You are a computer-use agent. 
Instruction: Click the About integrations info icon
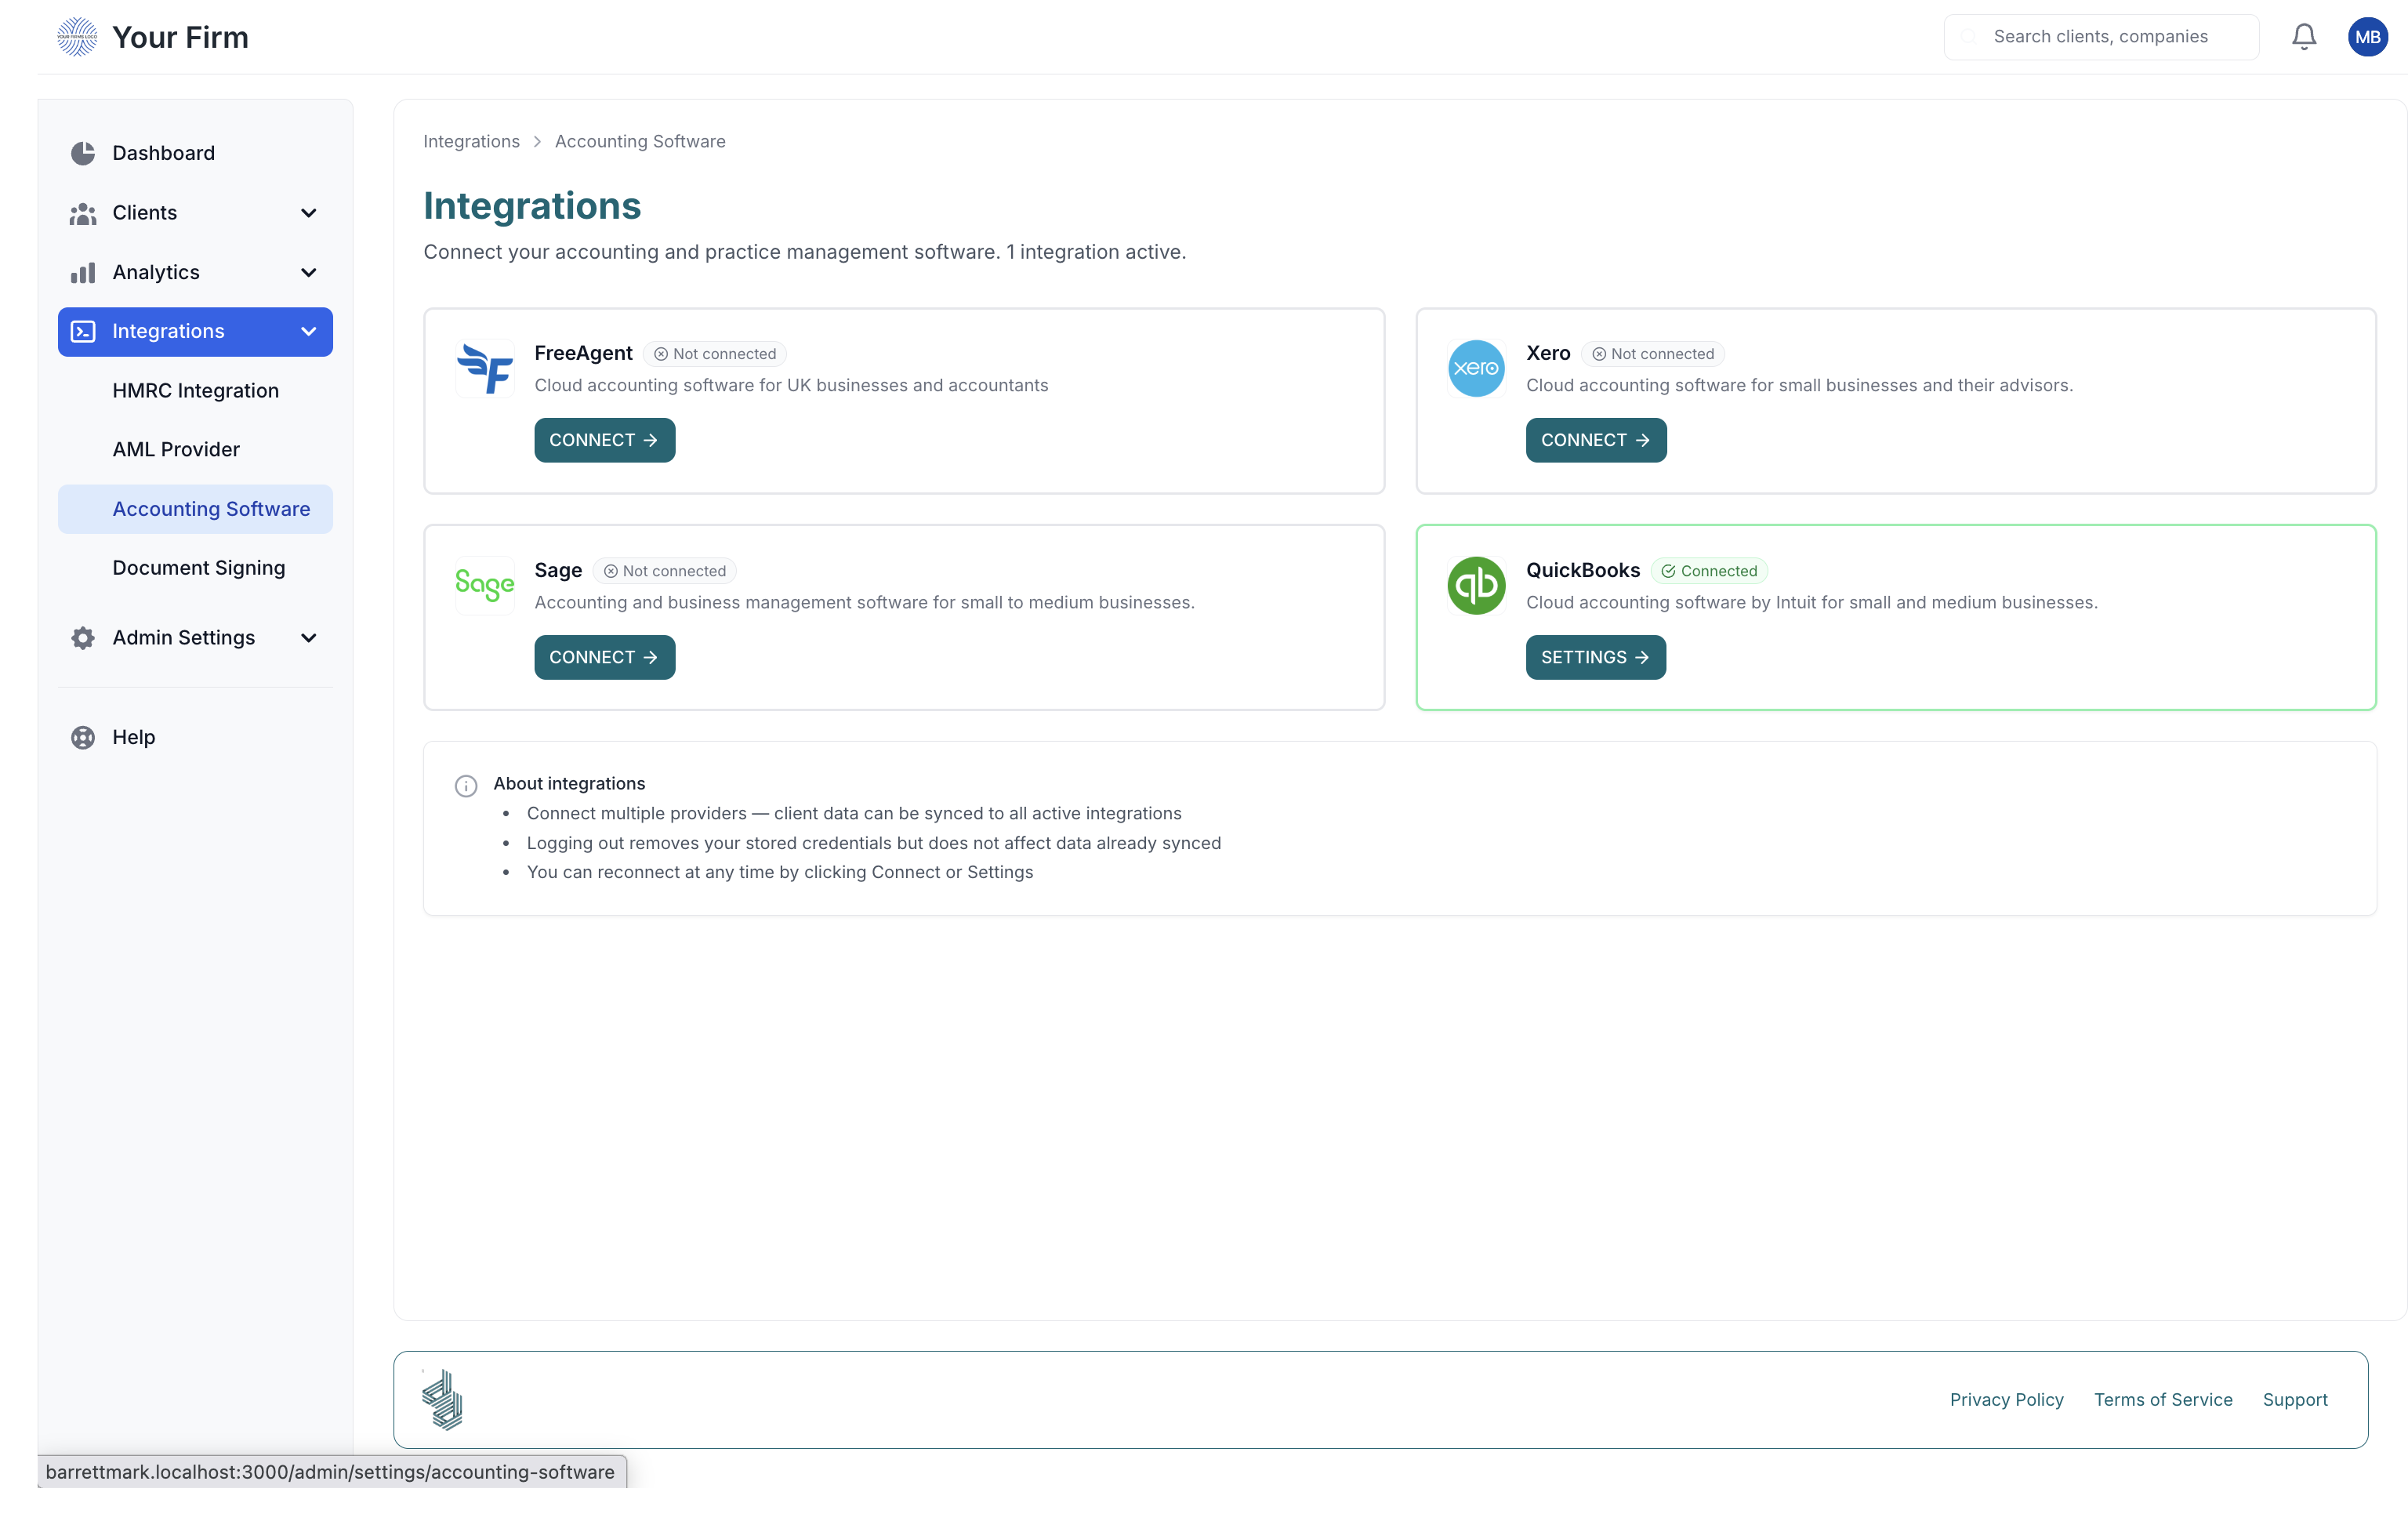pyautogui.click(x=466, y=785)
